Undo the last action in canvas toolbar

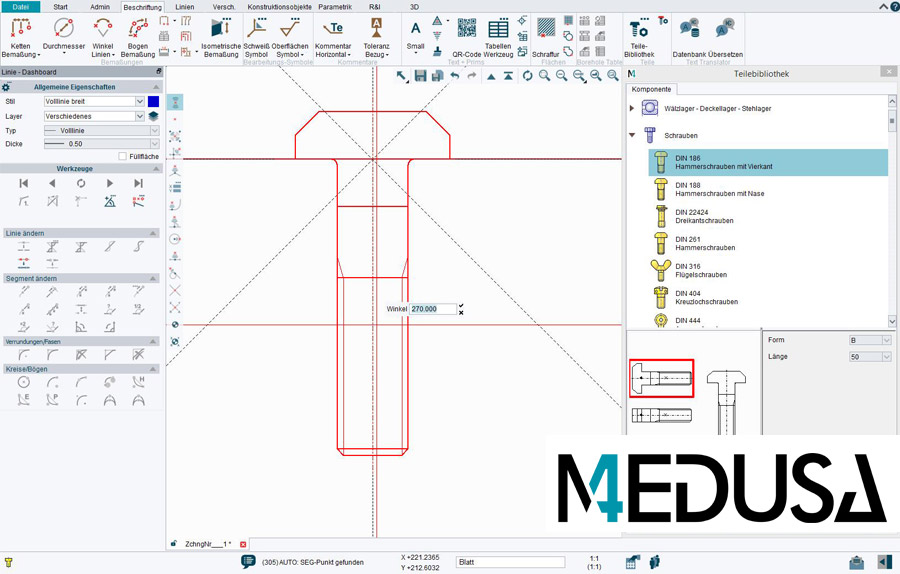tap(455, 76)
